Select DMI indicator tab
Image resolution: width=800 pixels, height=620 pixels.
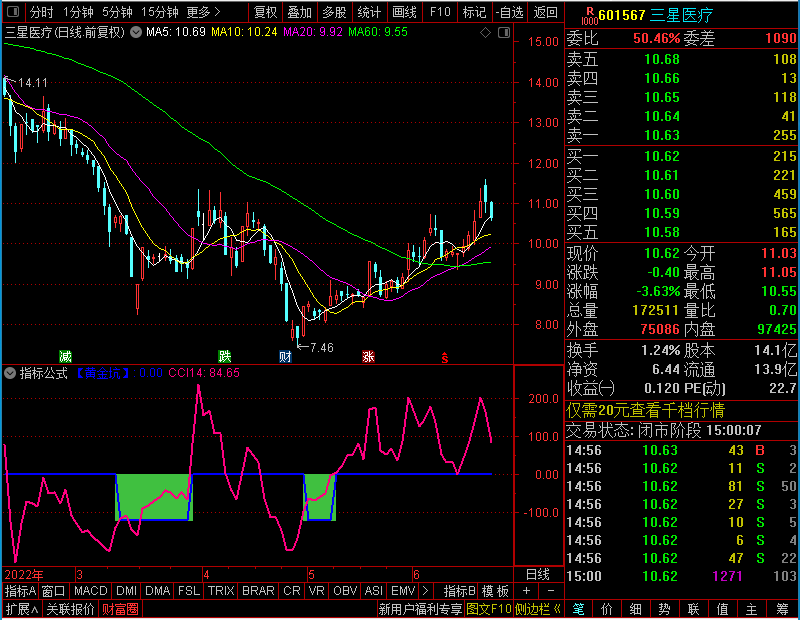[126, 591]
